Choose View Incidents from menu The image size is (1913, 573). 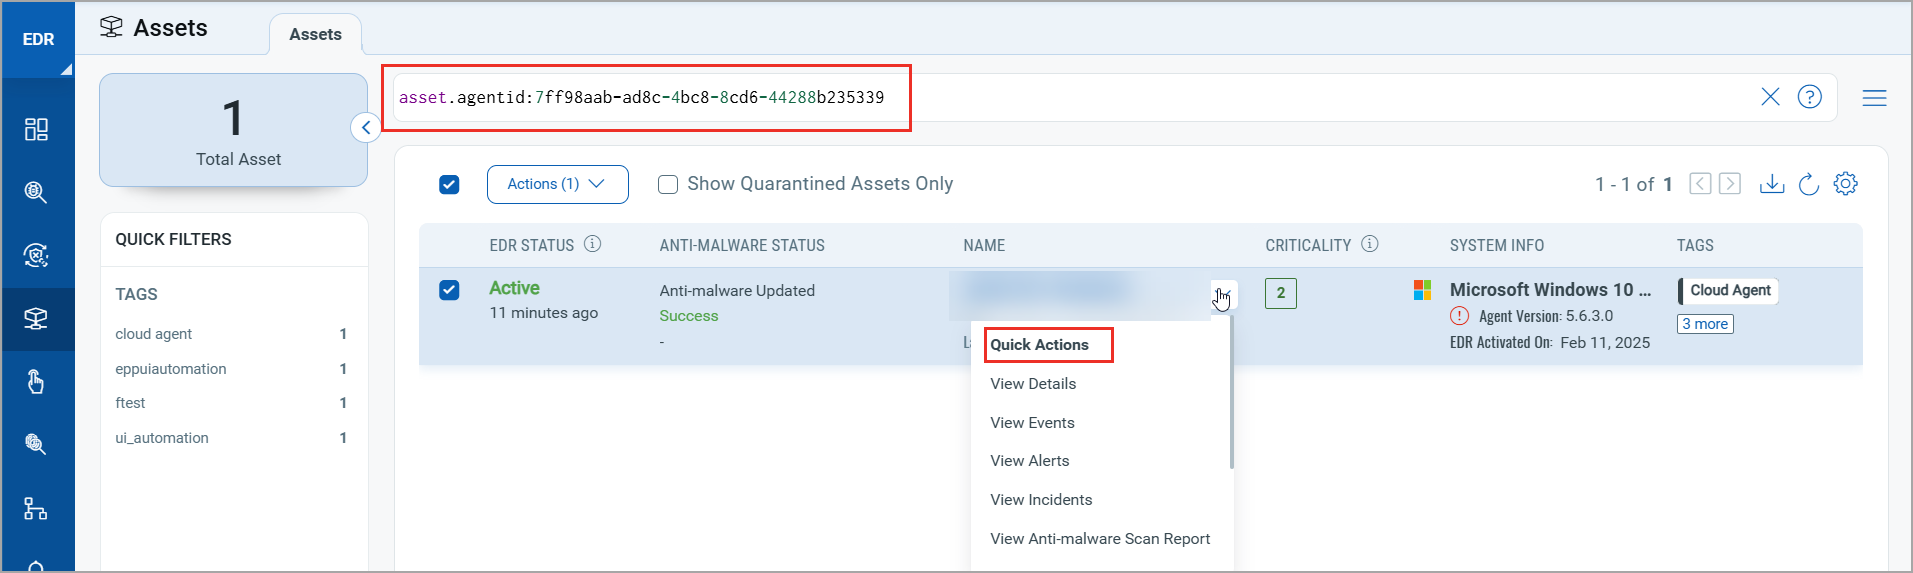(x=1041, y=500)
